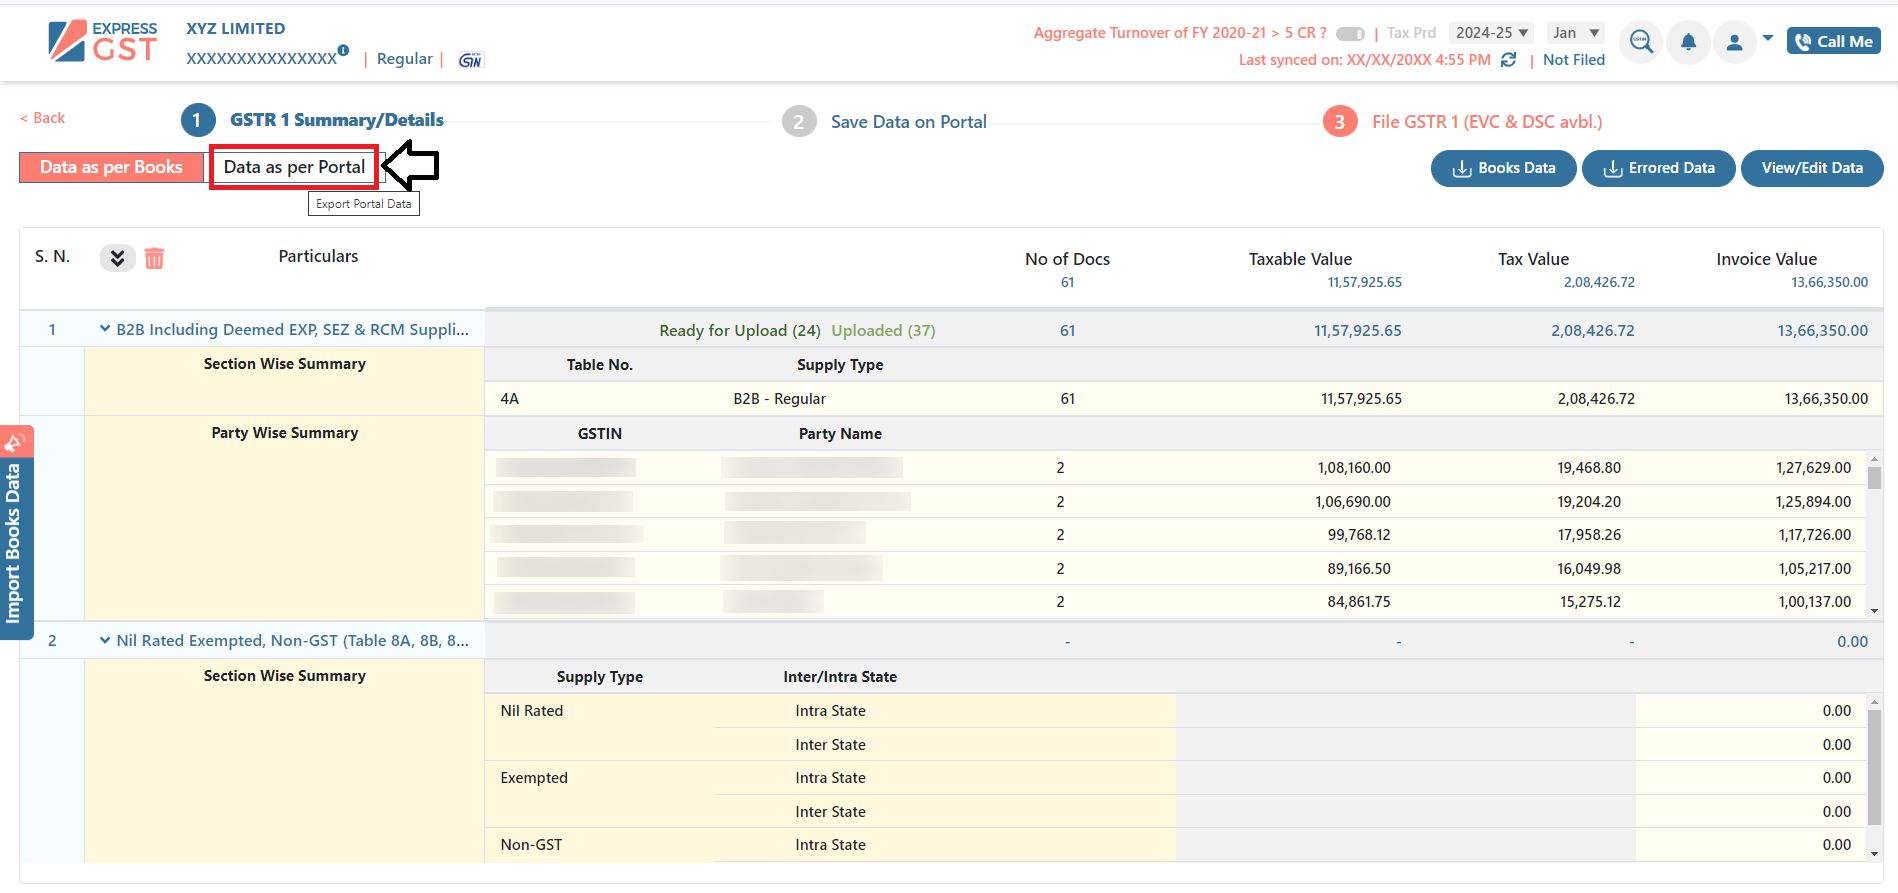This screenshot has height=893, width=1898.
Task: Go back using the Back link
Action: (42, 118)
